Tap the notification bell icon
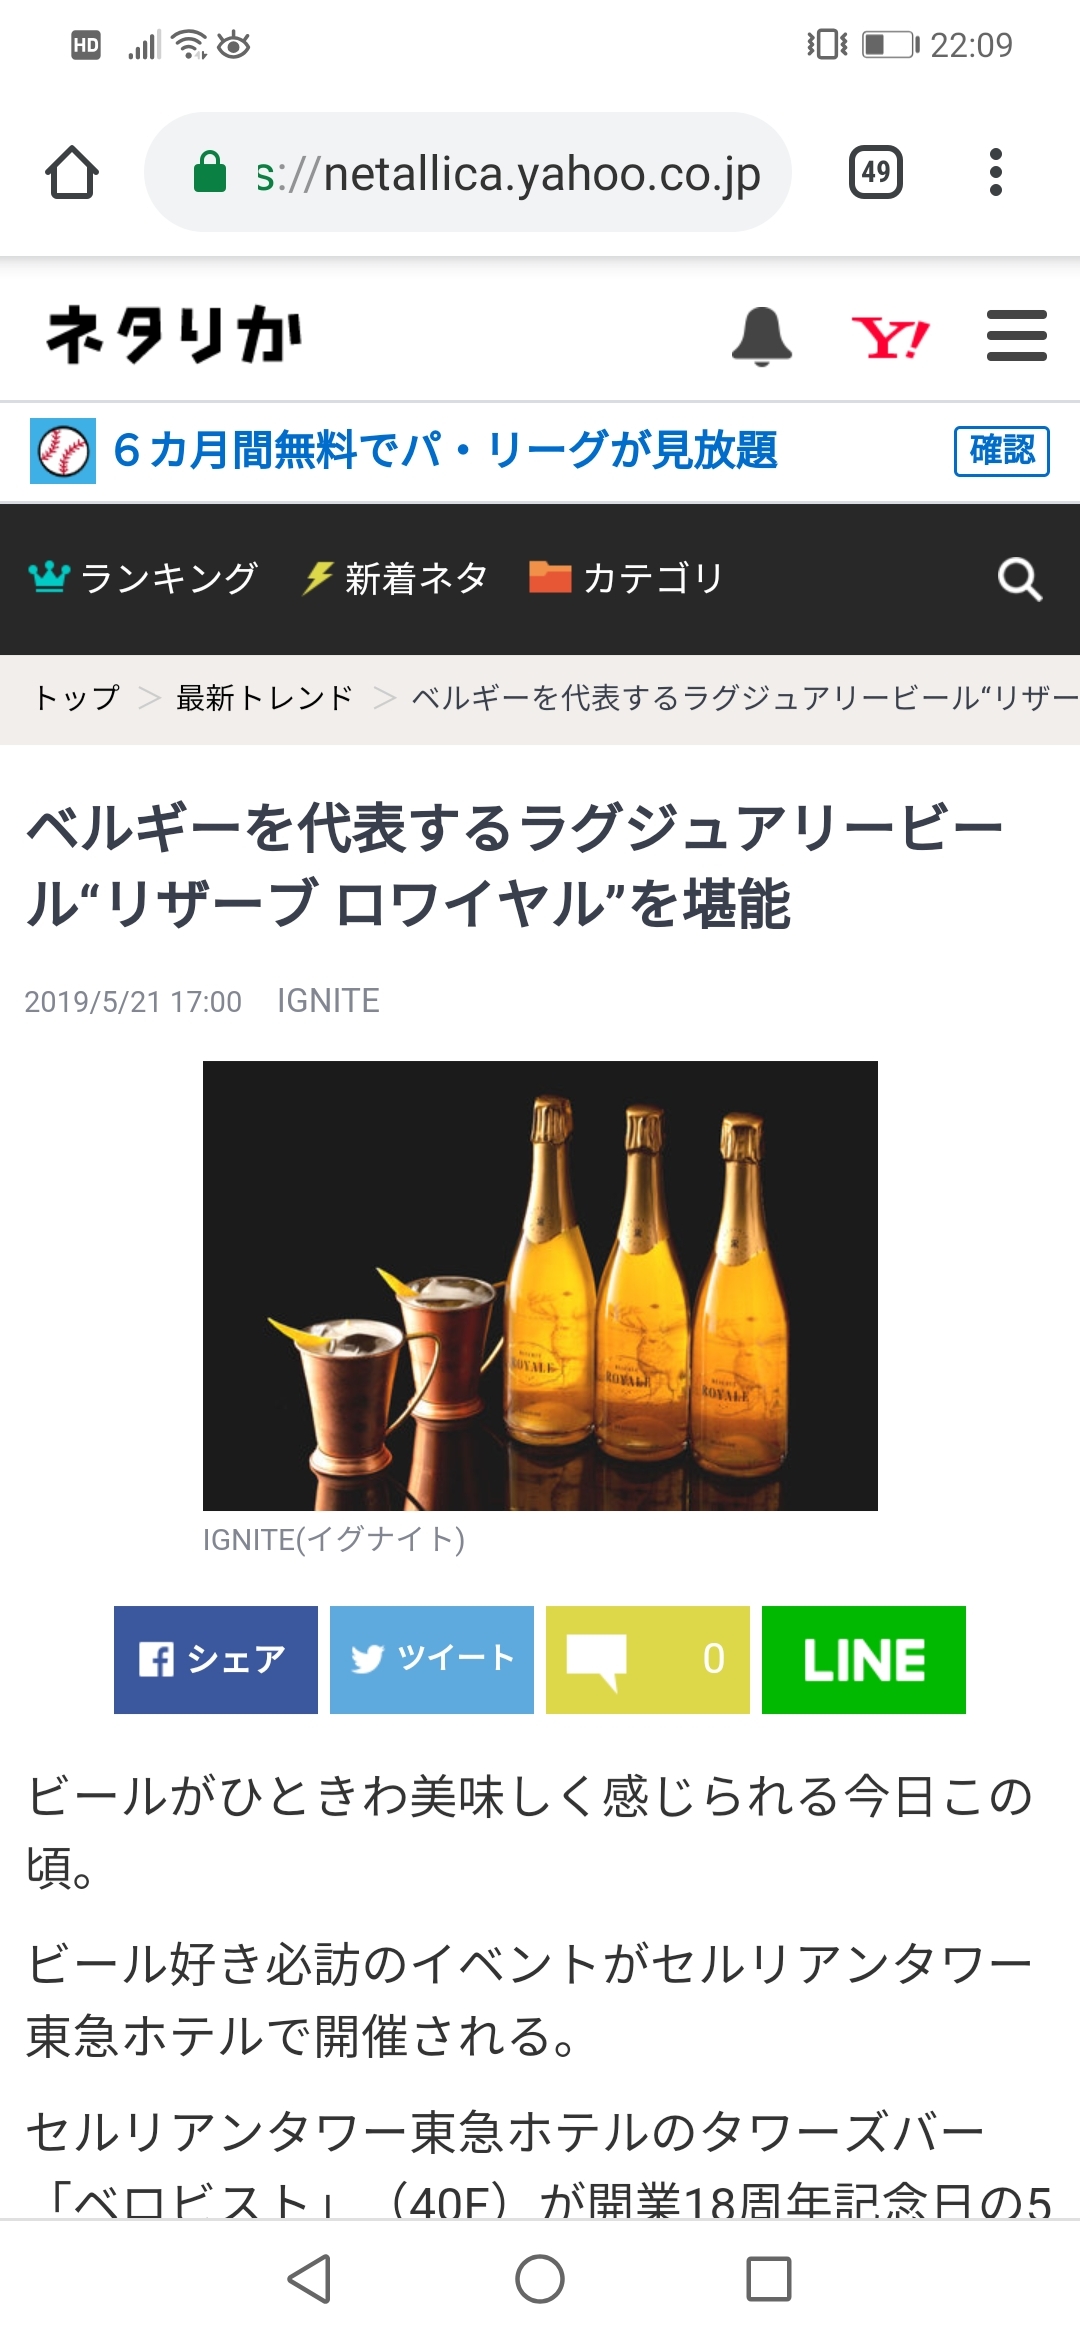Viewport: 1080px width, 2340px height. click(762, 336)
